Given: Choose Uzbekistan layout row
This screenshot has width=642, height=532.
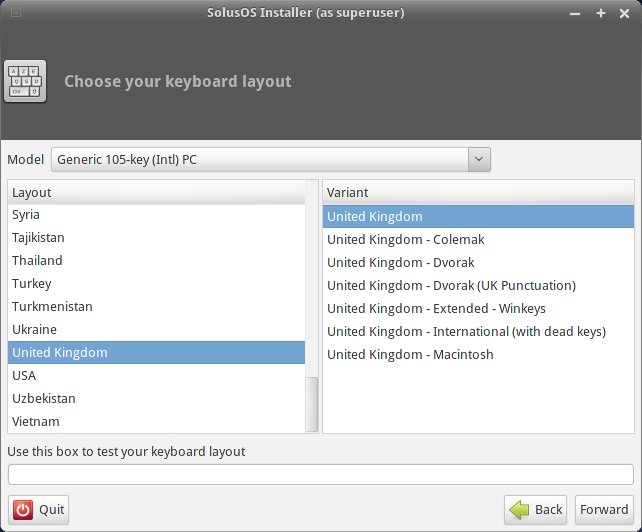Looking at the screenshot, I should pos(156,398).
